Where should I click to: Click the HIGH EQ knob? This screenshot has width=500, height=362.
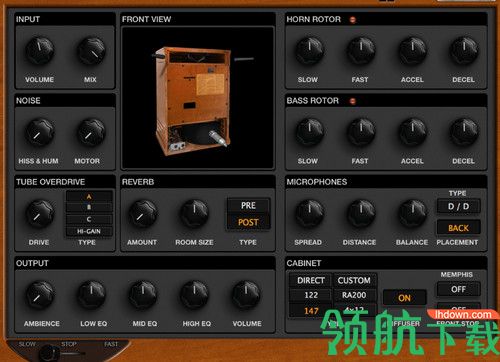(195, 295)
